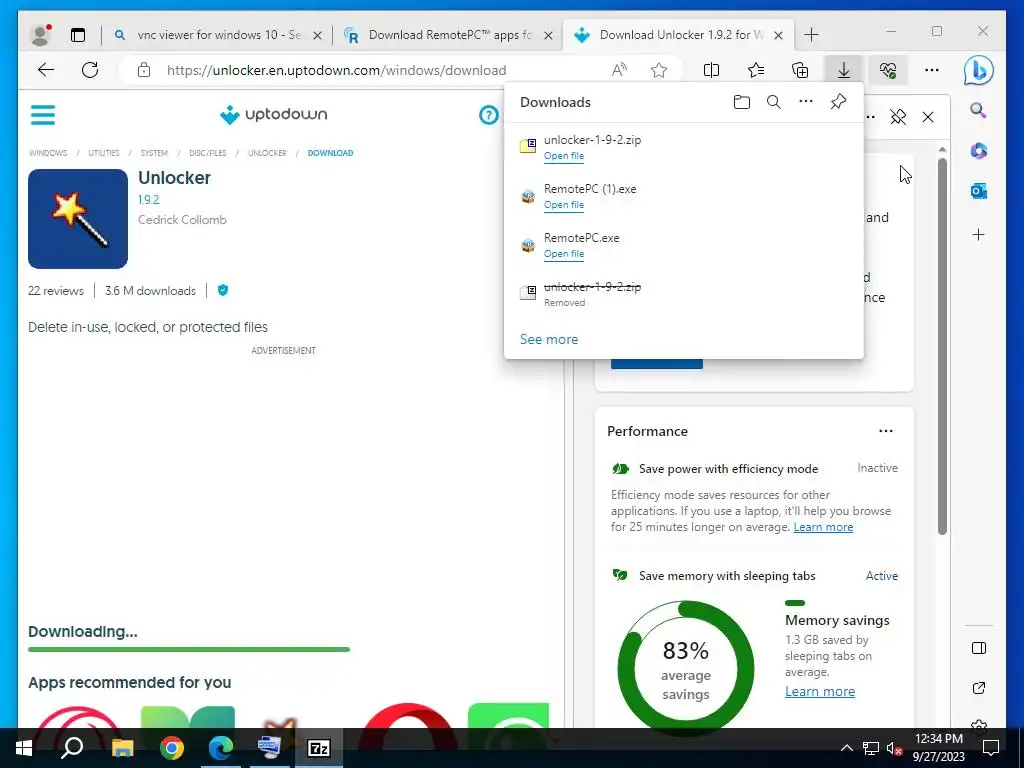The width and height of the screenshot is (1024, 768).
Task: Add this page to favorites star
Action: click(x=659, y=70)
